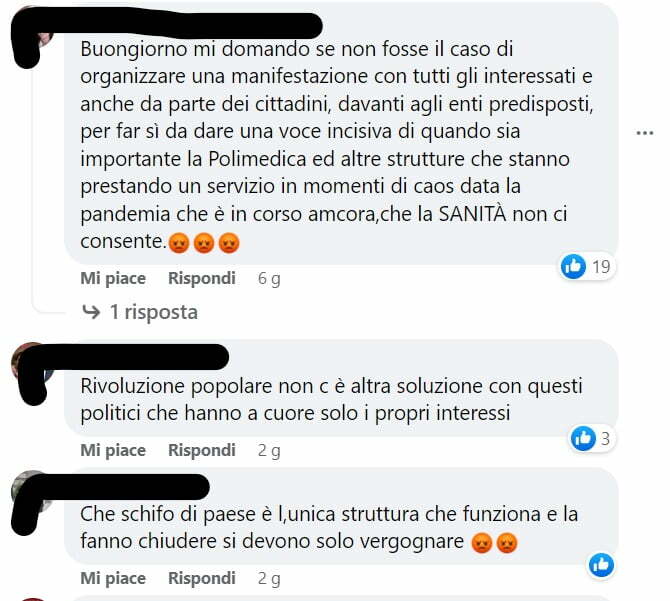
Task: Click 'Mi piace' under the 'Rivoluzione popolare' comment
Action: point(113,450)
